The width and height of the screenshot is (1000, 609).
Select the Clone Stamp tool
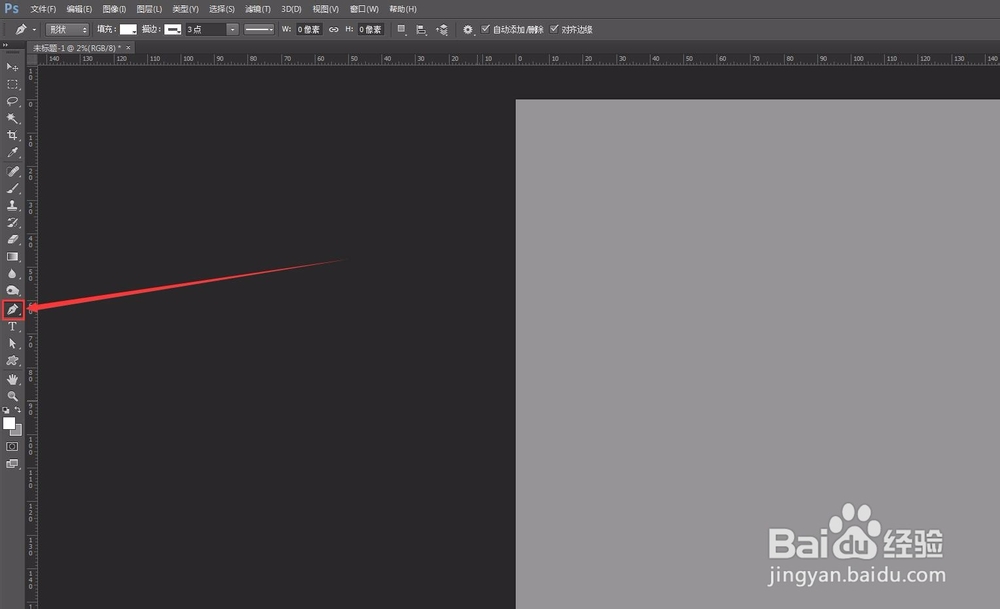click(12, 205)
